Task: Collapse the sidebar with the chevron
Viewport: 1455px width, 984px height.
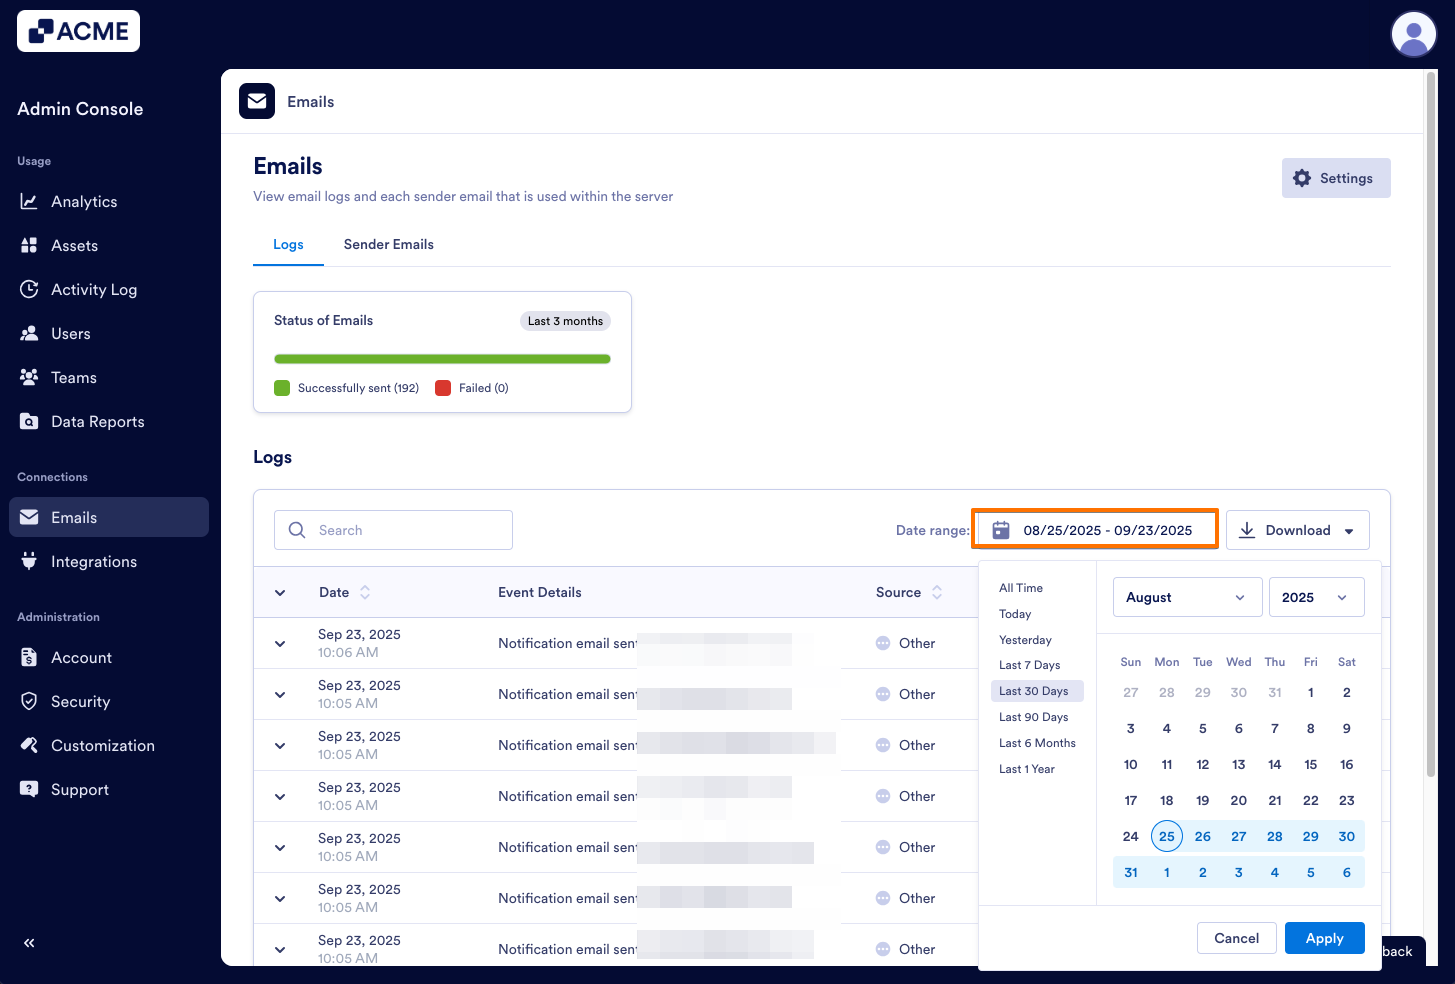Action: tap(29, 943)
